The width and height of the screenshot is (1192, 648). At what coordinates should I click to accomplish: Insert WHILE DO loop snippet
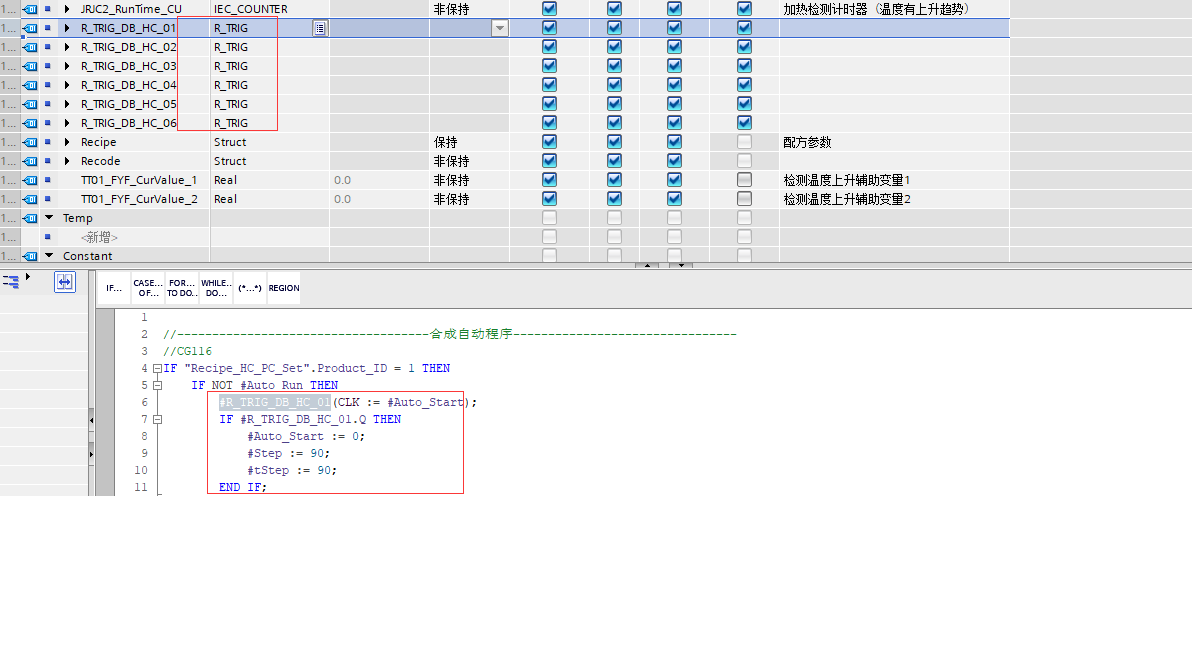[216, 288]
